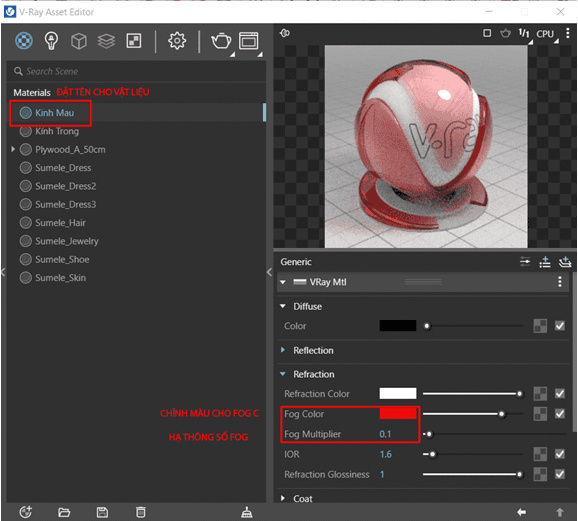
Task: Toggle the Refraction Color checkbox
Action: pos(560,394)
